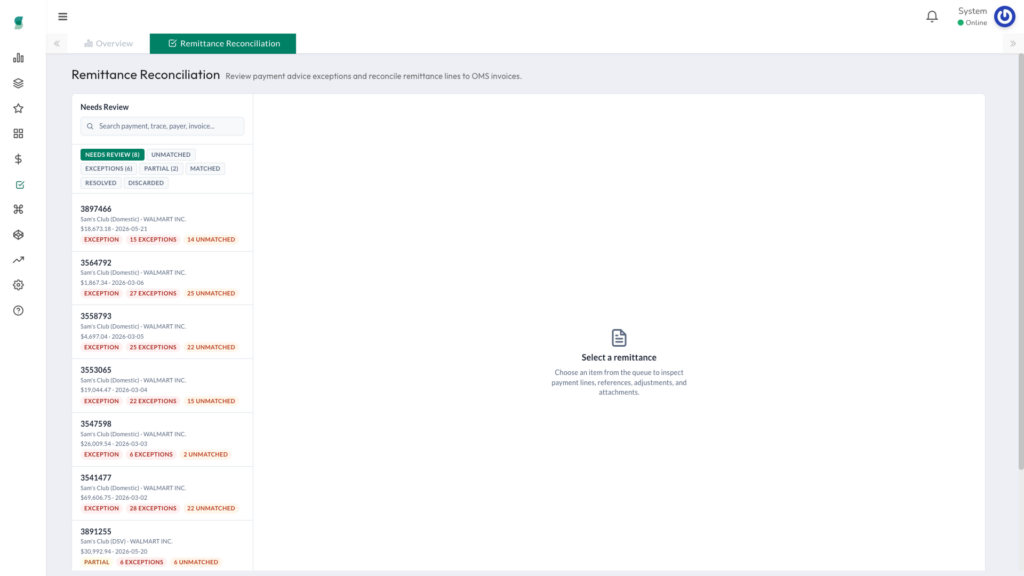This screenshot has height=576, width=1024.
Task: Open remittance 3541477
Action: [162, 493]
